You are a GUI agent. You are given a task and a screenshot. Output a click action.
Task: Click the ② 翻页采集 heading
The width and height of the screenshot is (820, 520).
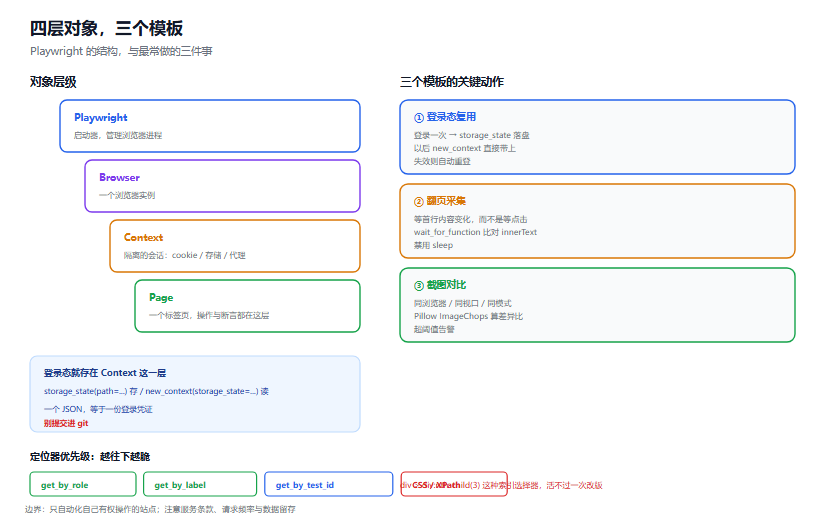[x=440, y=201]
